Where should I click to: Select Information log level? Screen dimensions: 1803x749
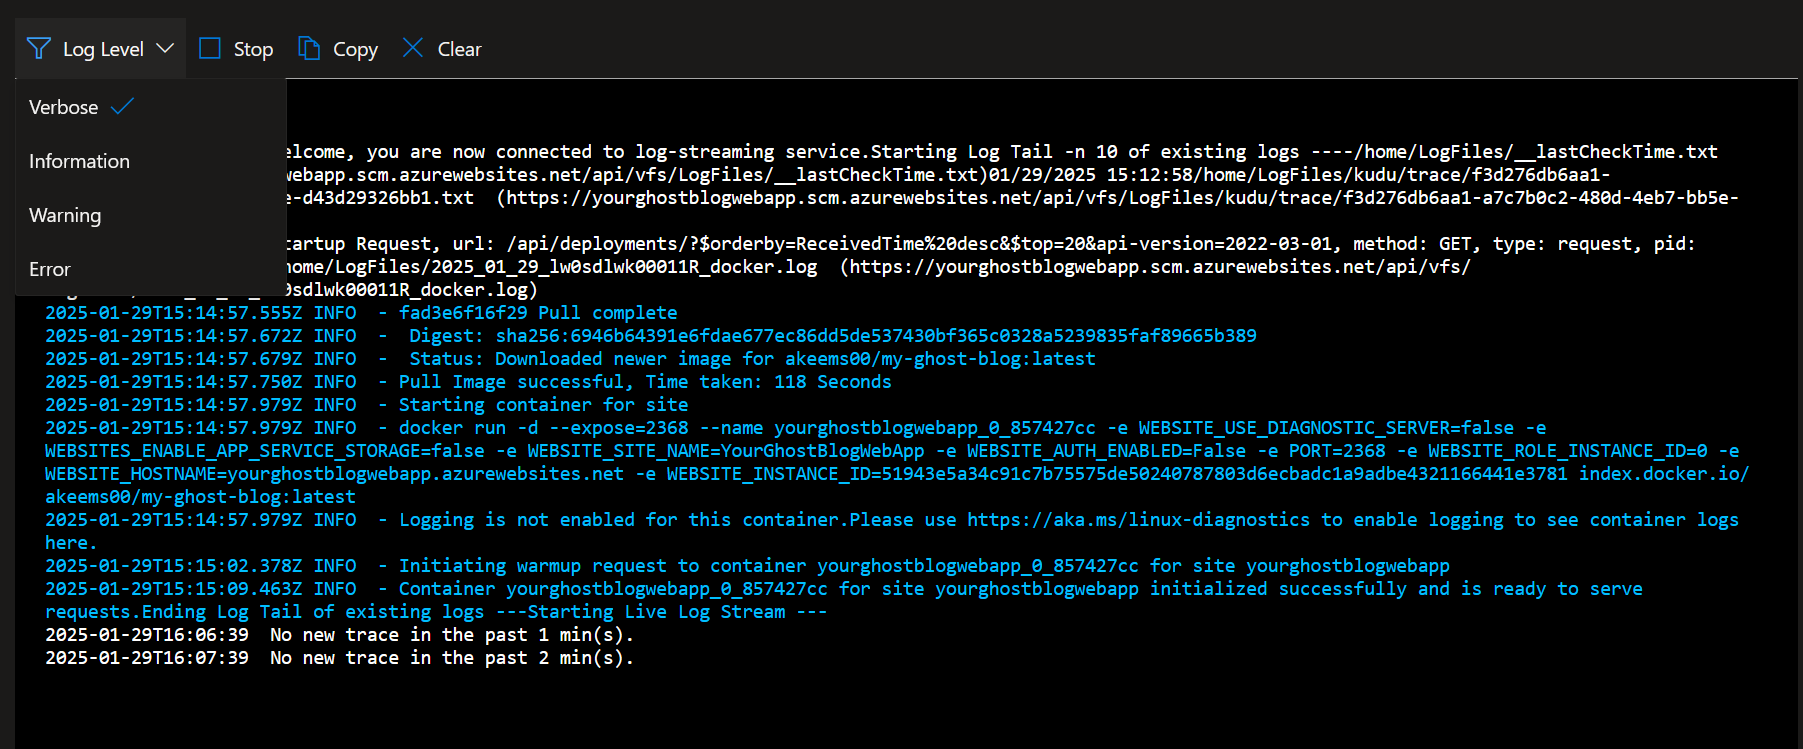(151, 161)
